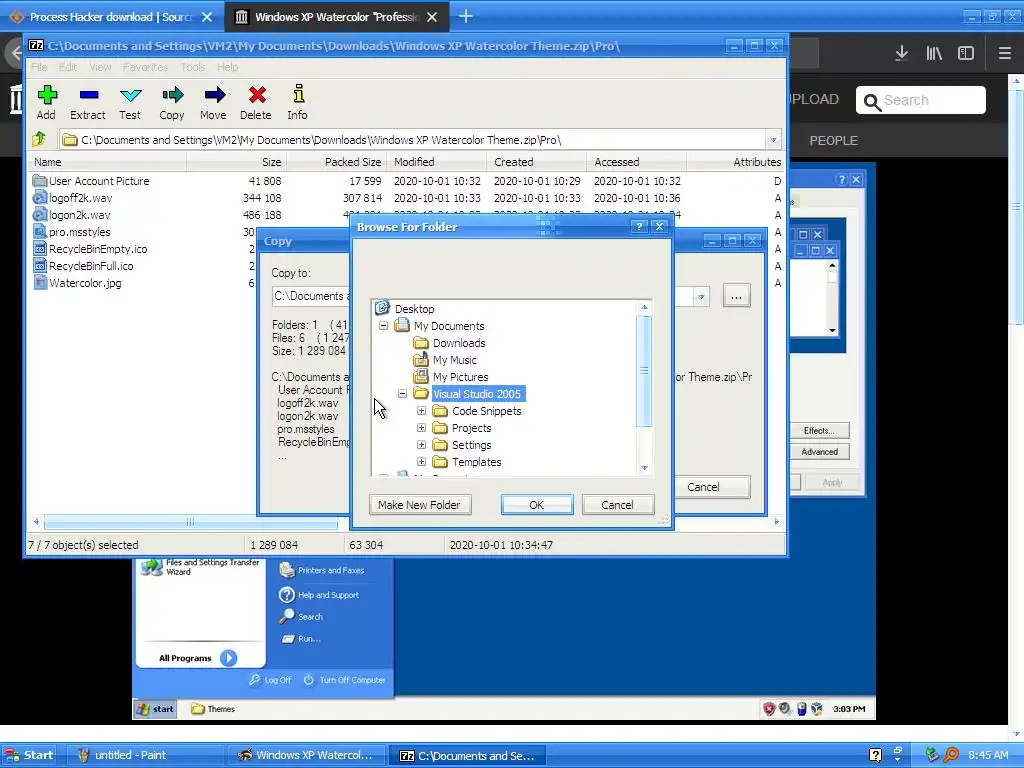Click the My Pictures folder icon in the tree
The width and height of the screenshot is (1024, 768).
click(421, 376)
